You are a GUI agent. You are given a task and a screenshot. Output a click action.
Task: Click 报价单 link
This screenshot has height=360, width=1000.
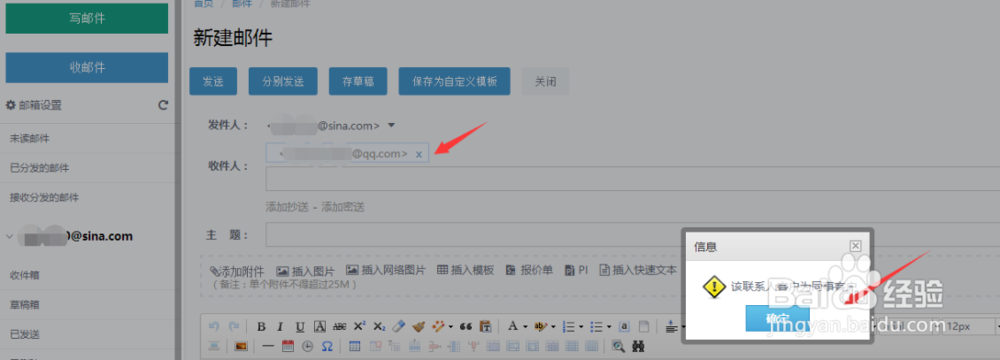(529, 271)
